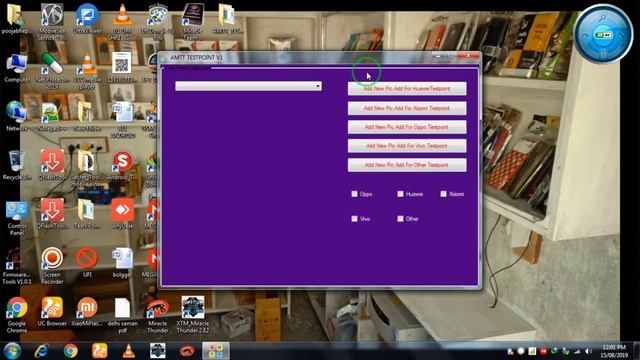
Task: Launch UC Browser from desktop
Action: point(52,311)
